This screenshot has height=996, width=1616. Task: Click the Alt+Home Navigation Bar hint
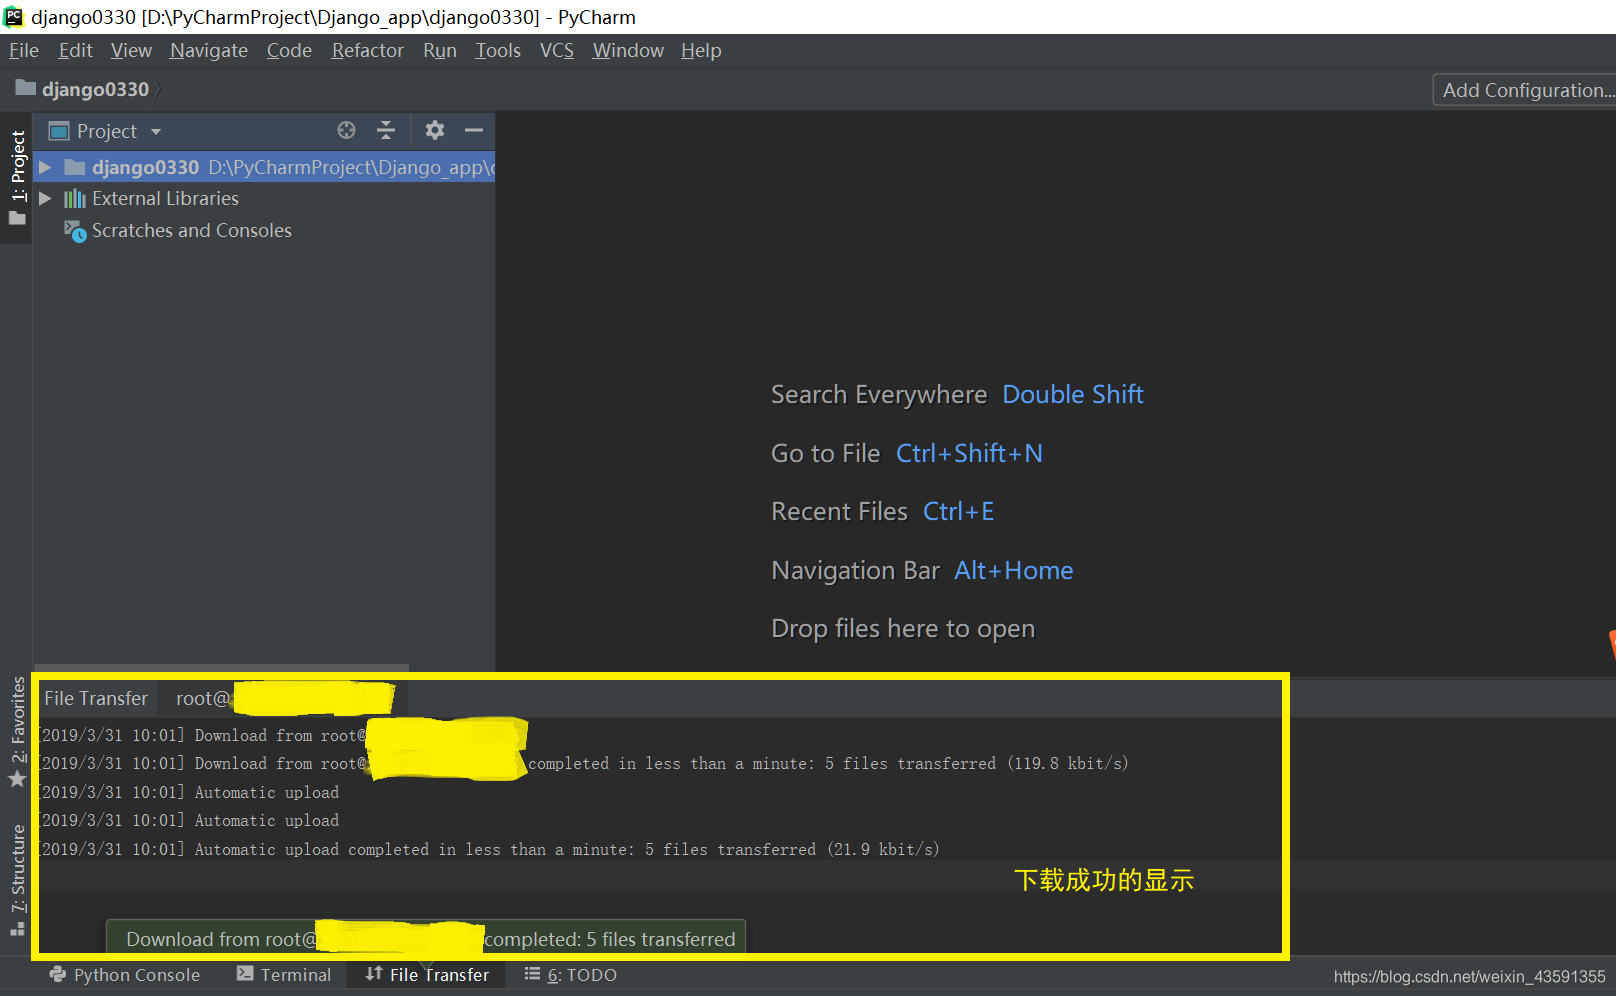click(1013, 570)
